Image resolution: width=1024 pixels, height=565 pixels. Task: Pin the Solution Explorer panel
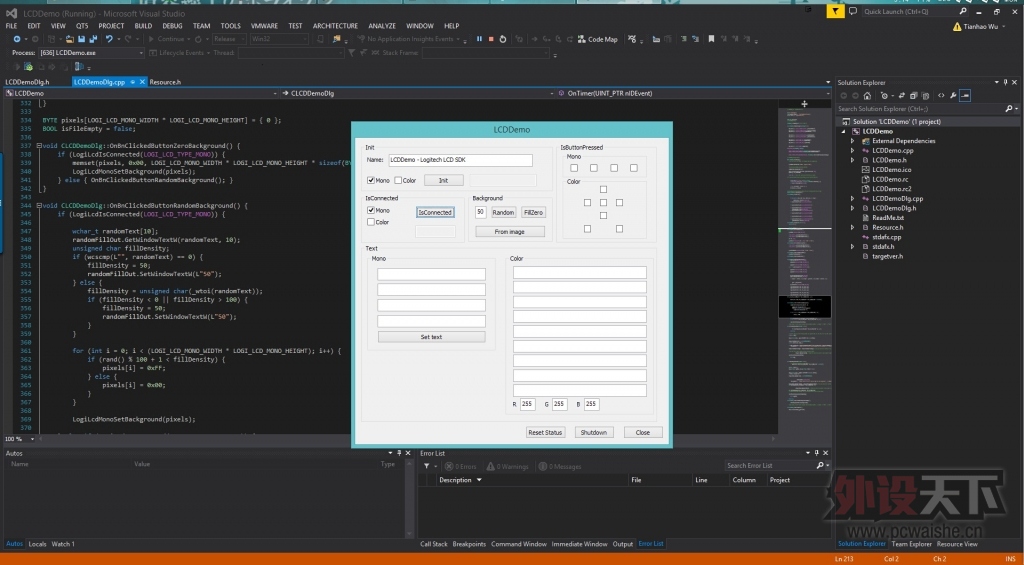coord(1006,82)
